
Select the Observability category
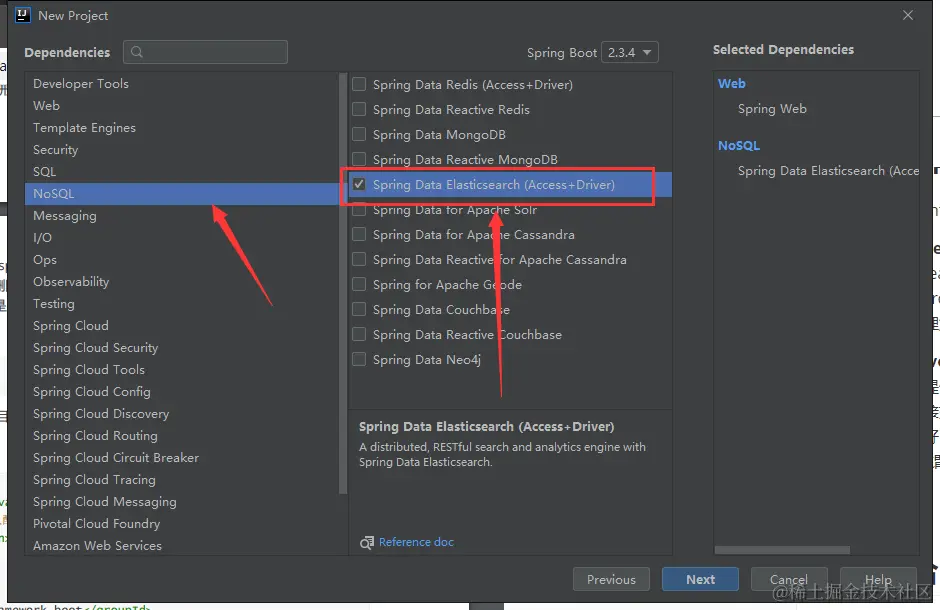pos(182,282)
